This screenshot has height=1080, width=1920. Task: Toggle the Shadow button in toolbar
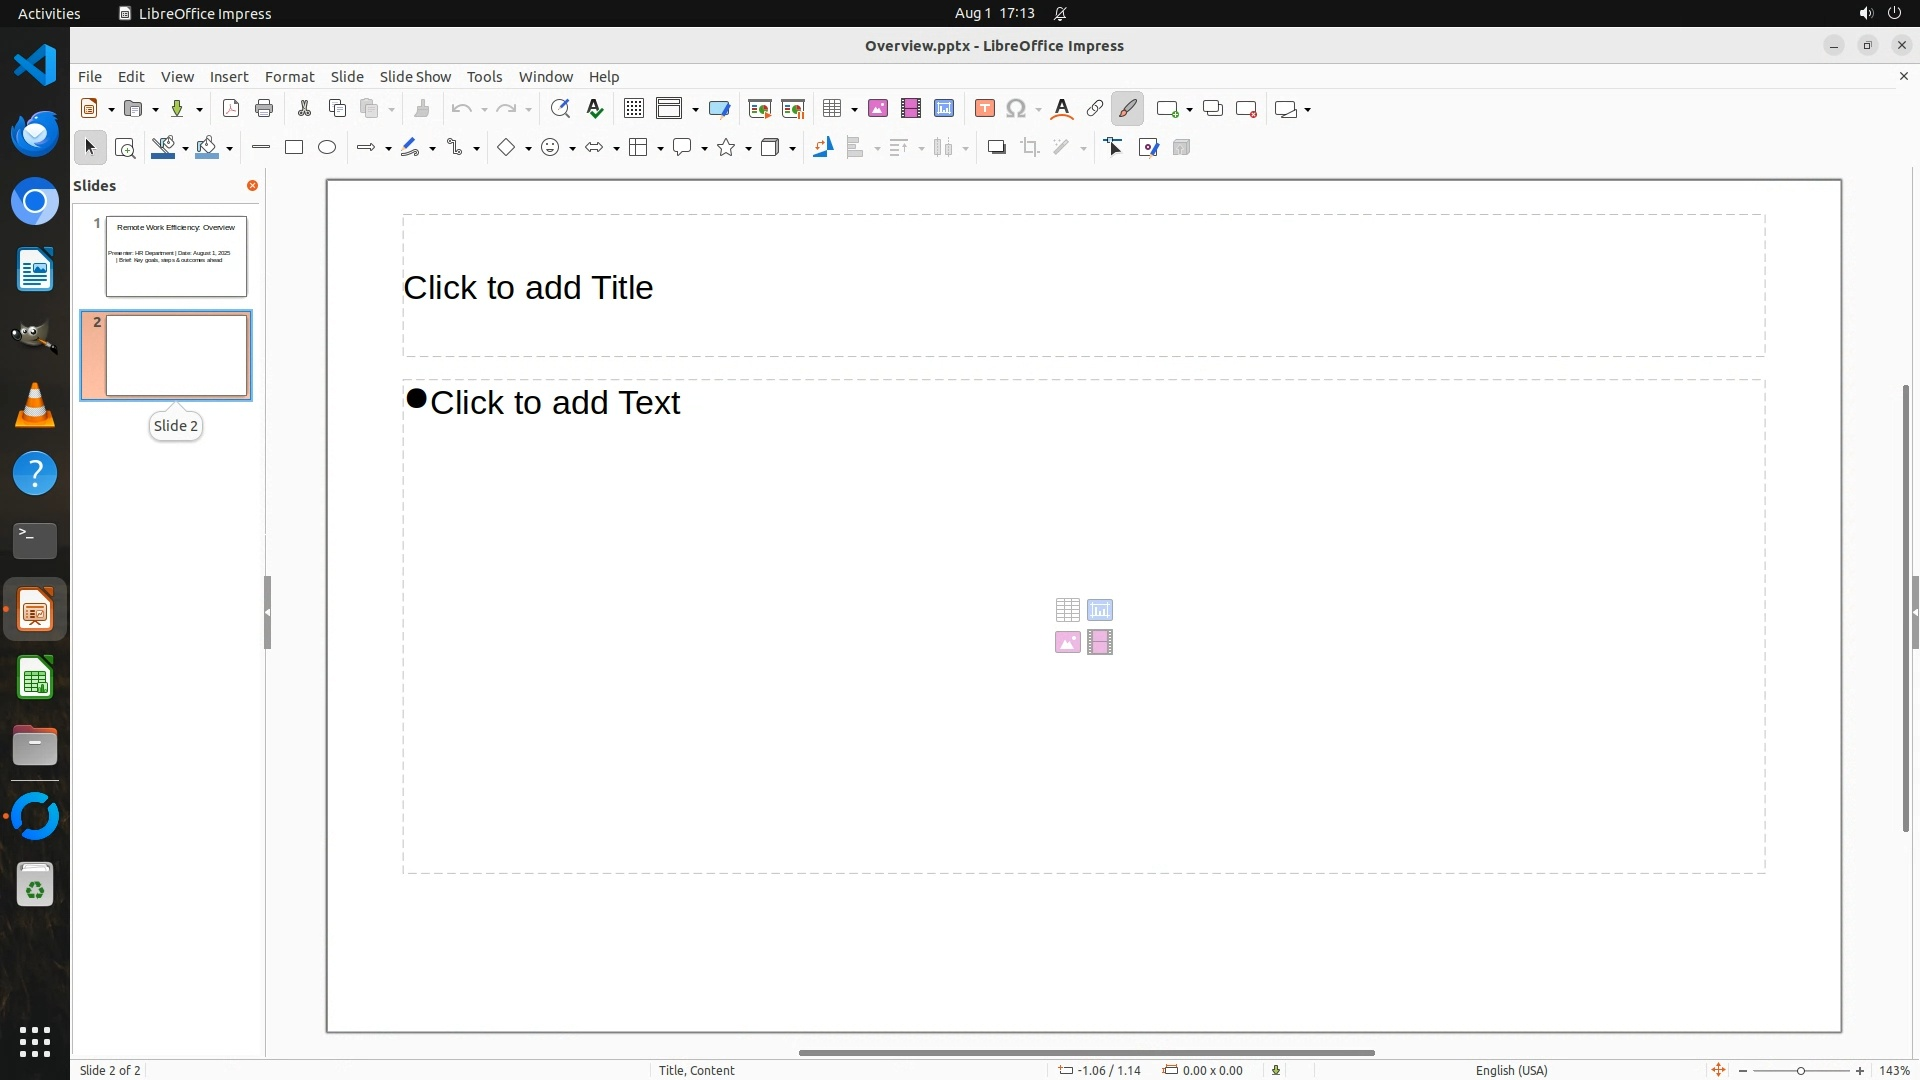(996, 148)
